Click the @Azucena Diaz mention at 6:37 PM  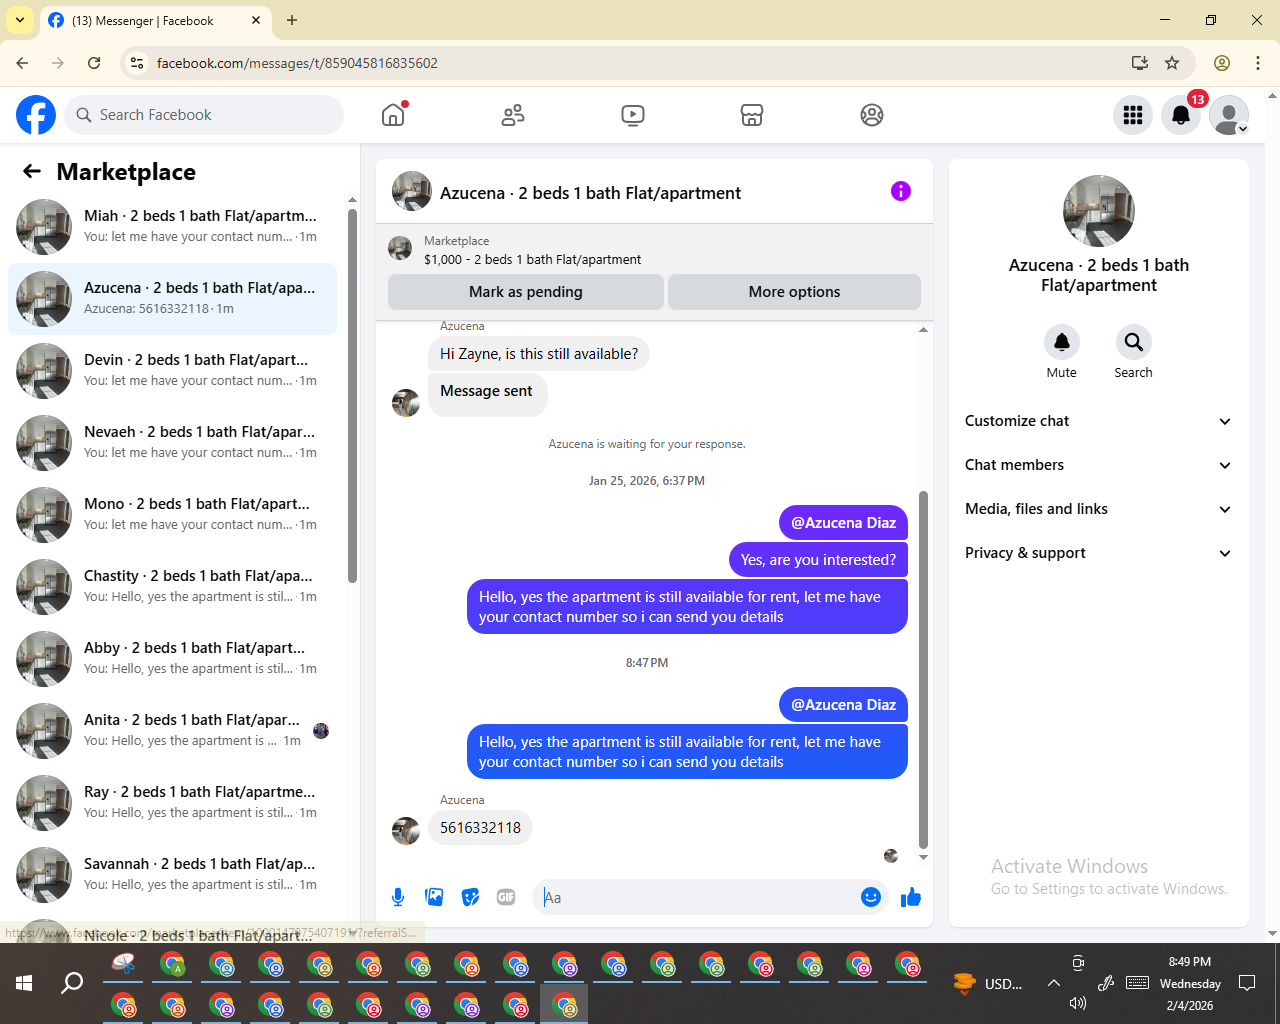pos(843,523)
